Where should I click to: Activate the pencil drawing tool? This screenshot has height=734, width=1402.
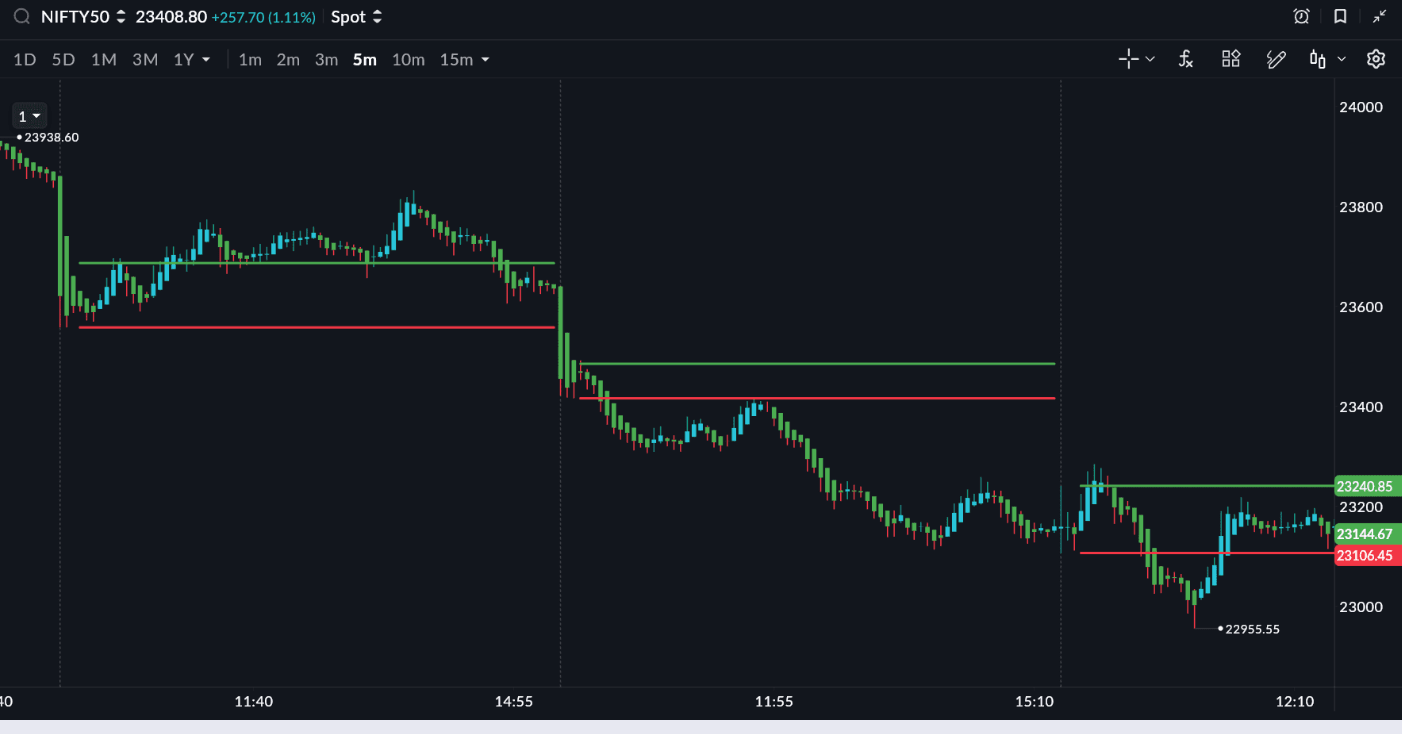click(1276, 59)
